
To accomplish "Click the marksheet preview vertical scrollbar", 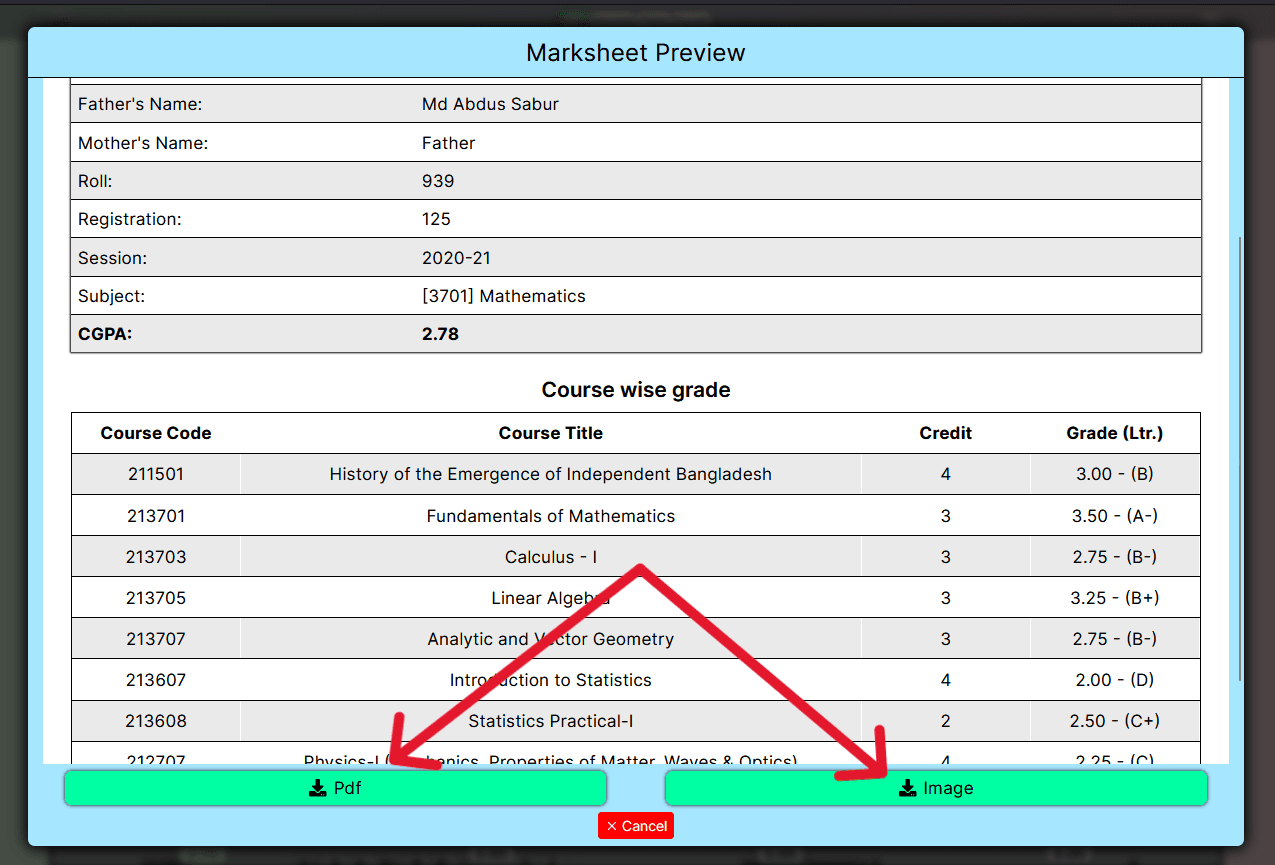I will click(1240, 450).
